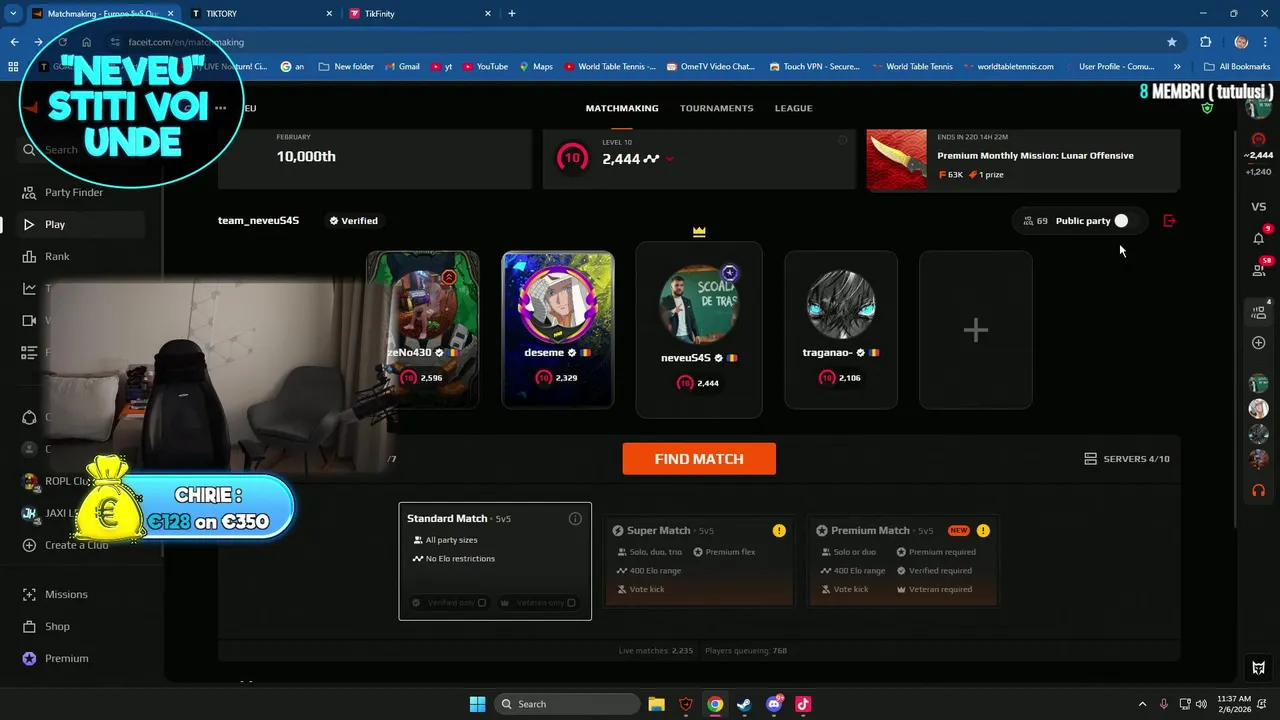The width and height of the screenshot is (1280, 720).
Task: Select the Premium Match mode card
Action: click(903, 562)
